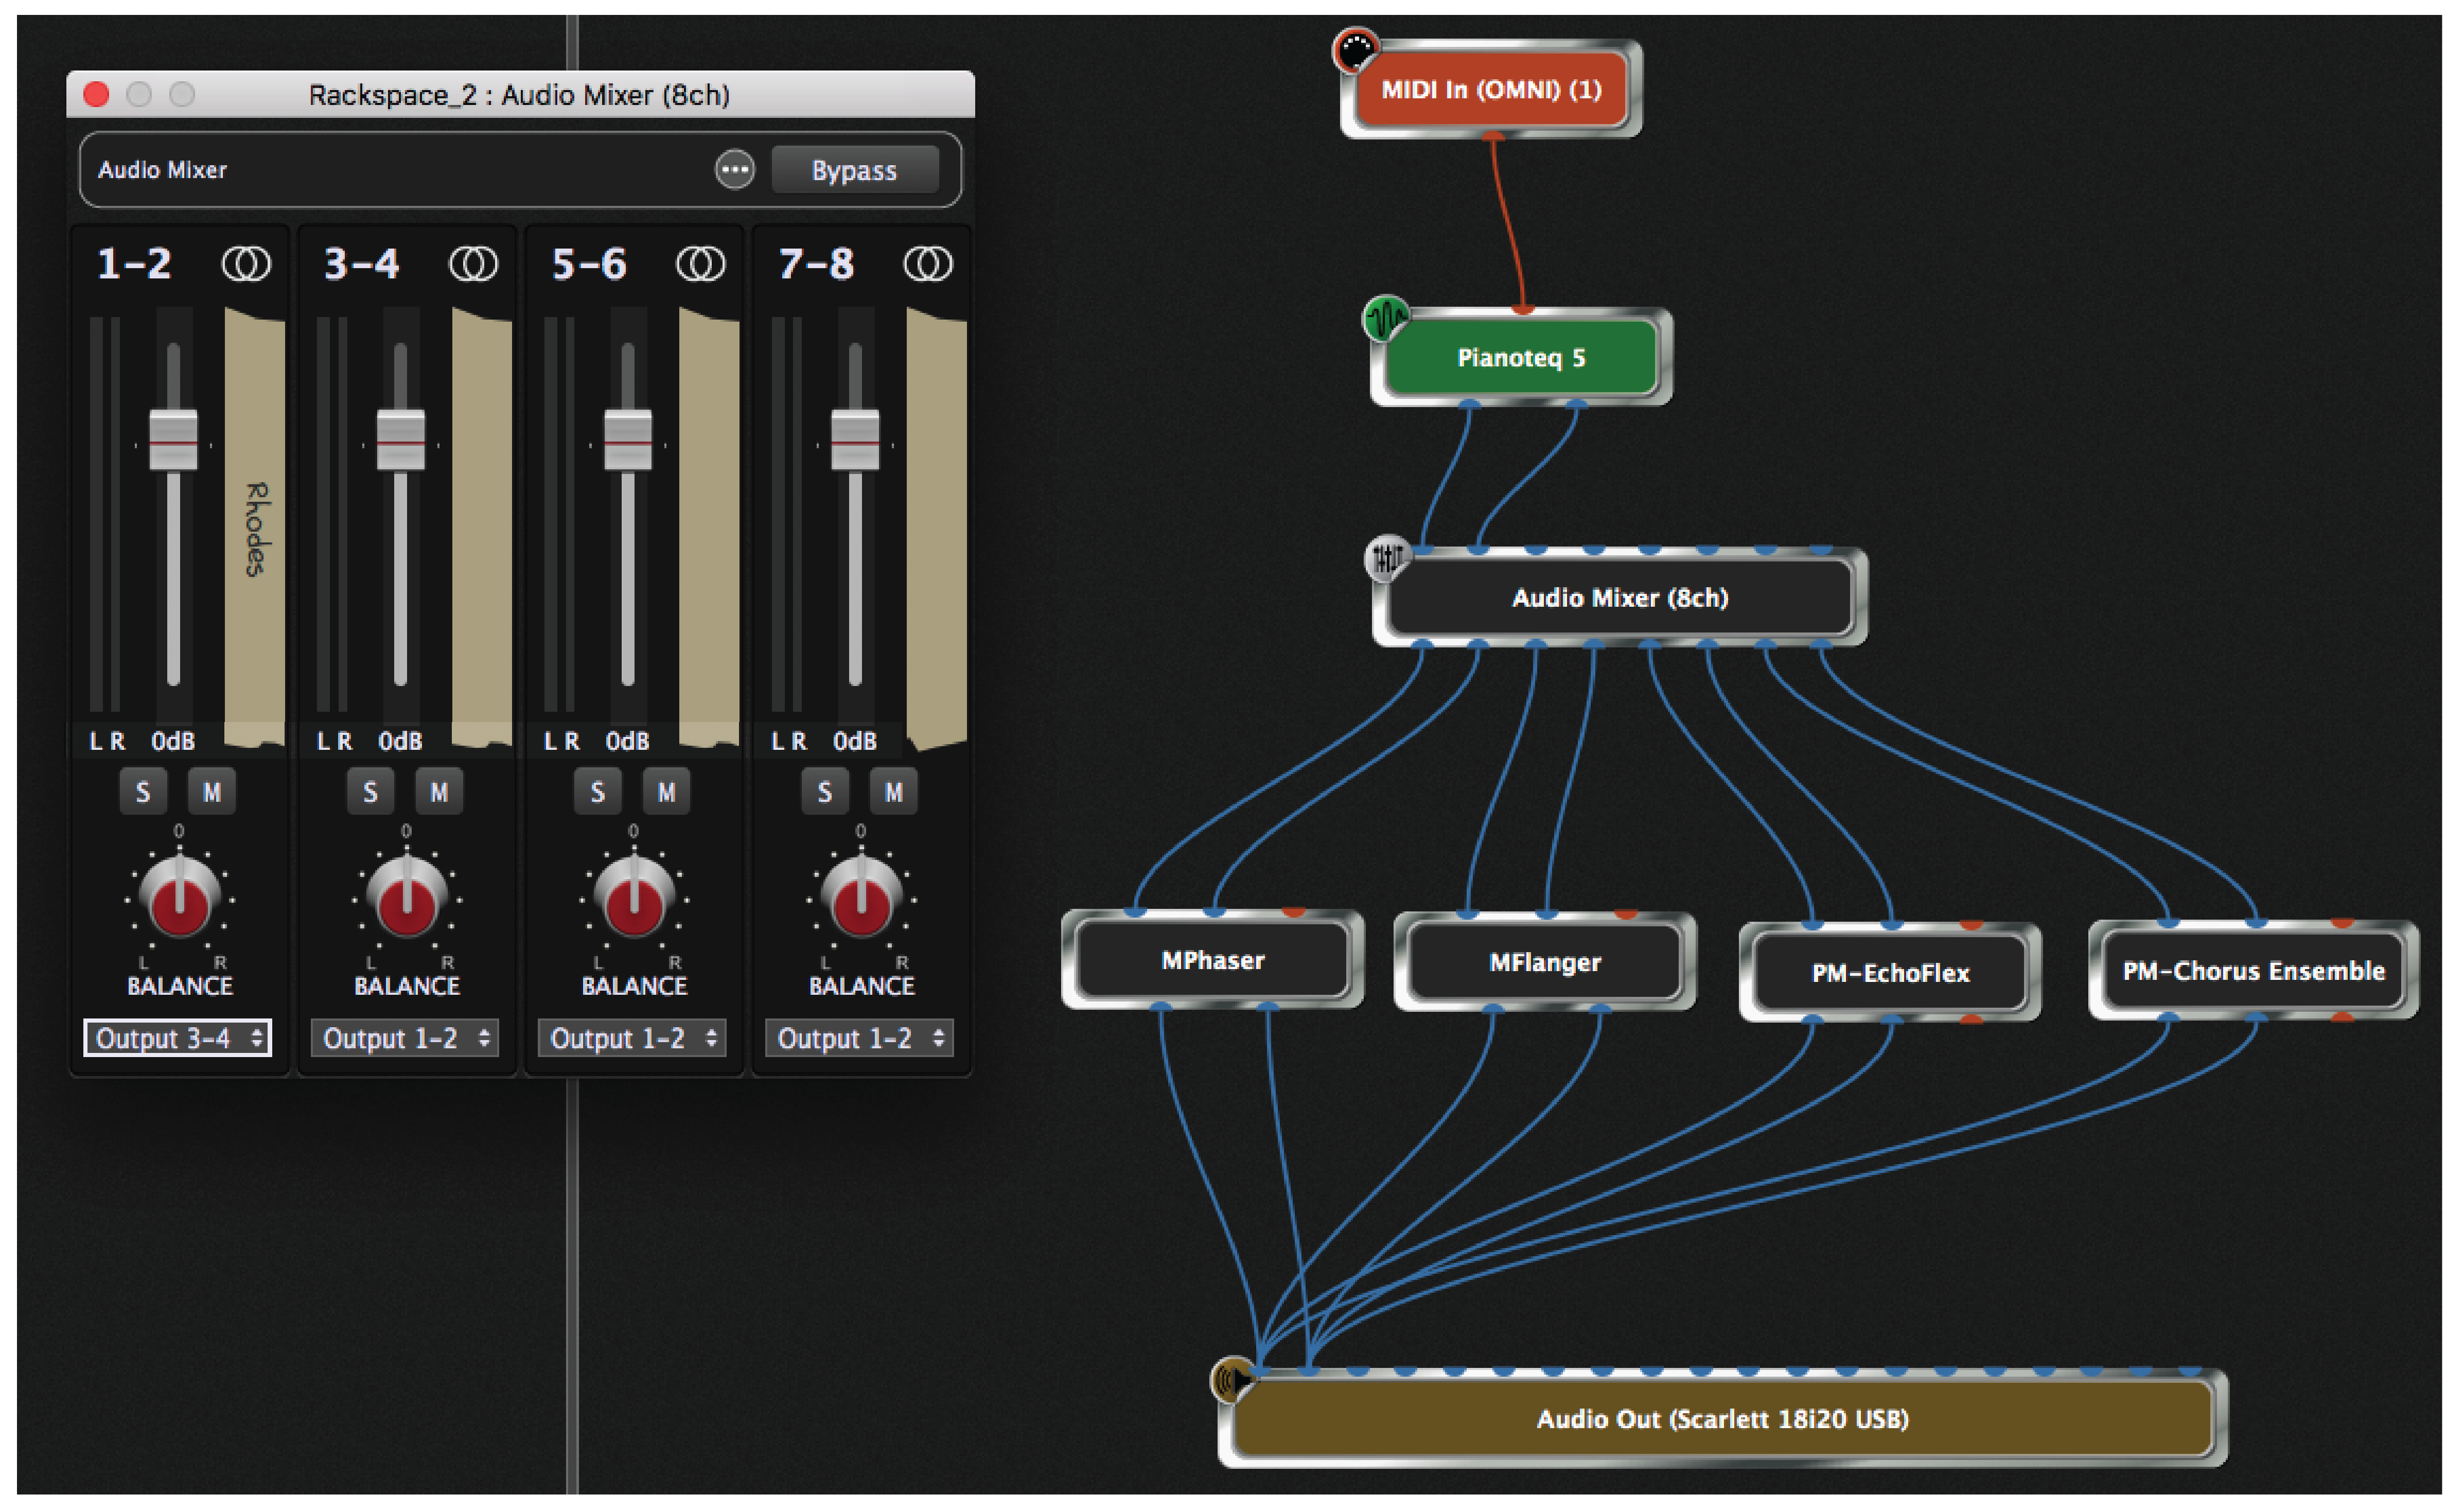Open output routing dropdown on channel 3-4
Image resolution: width=2464 pixels, height=1512 pixels.
[405, 1038]
